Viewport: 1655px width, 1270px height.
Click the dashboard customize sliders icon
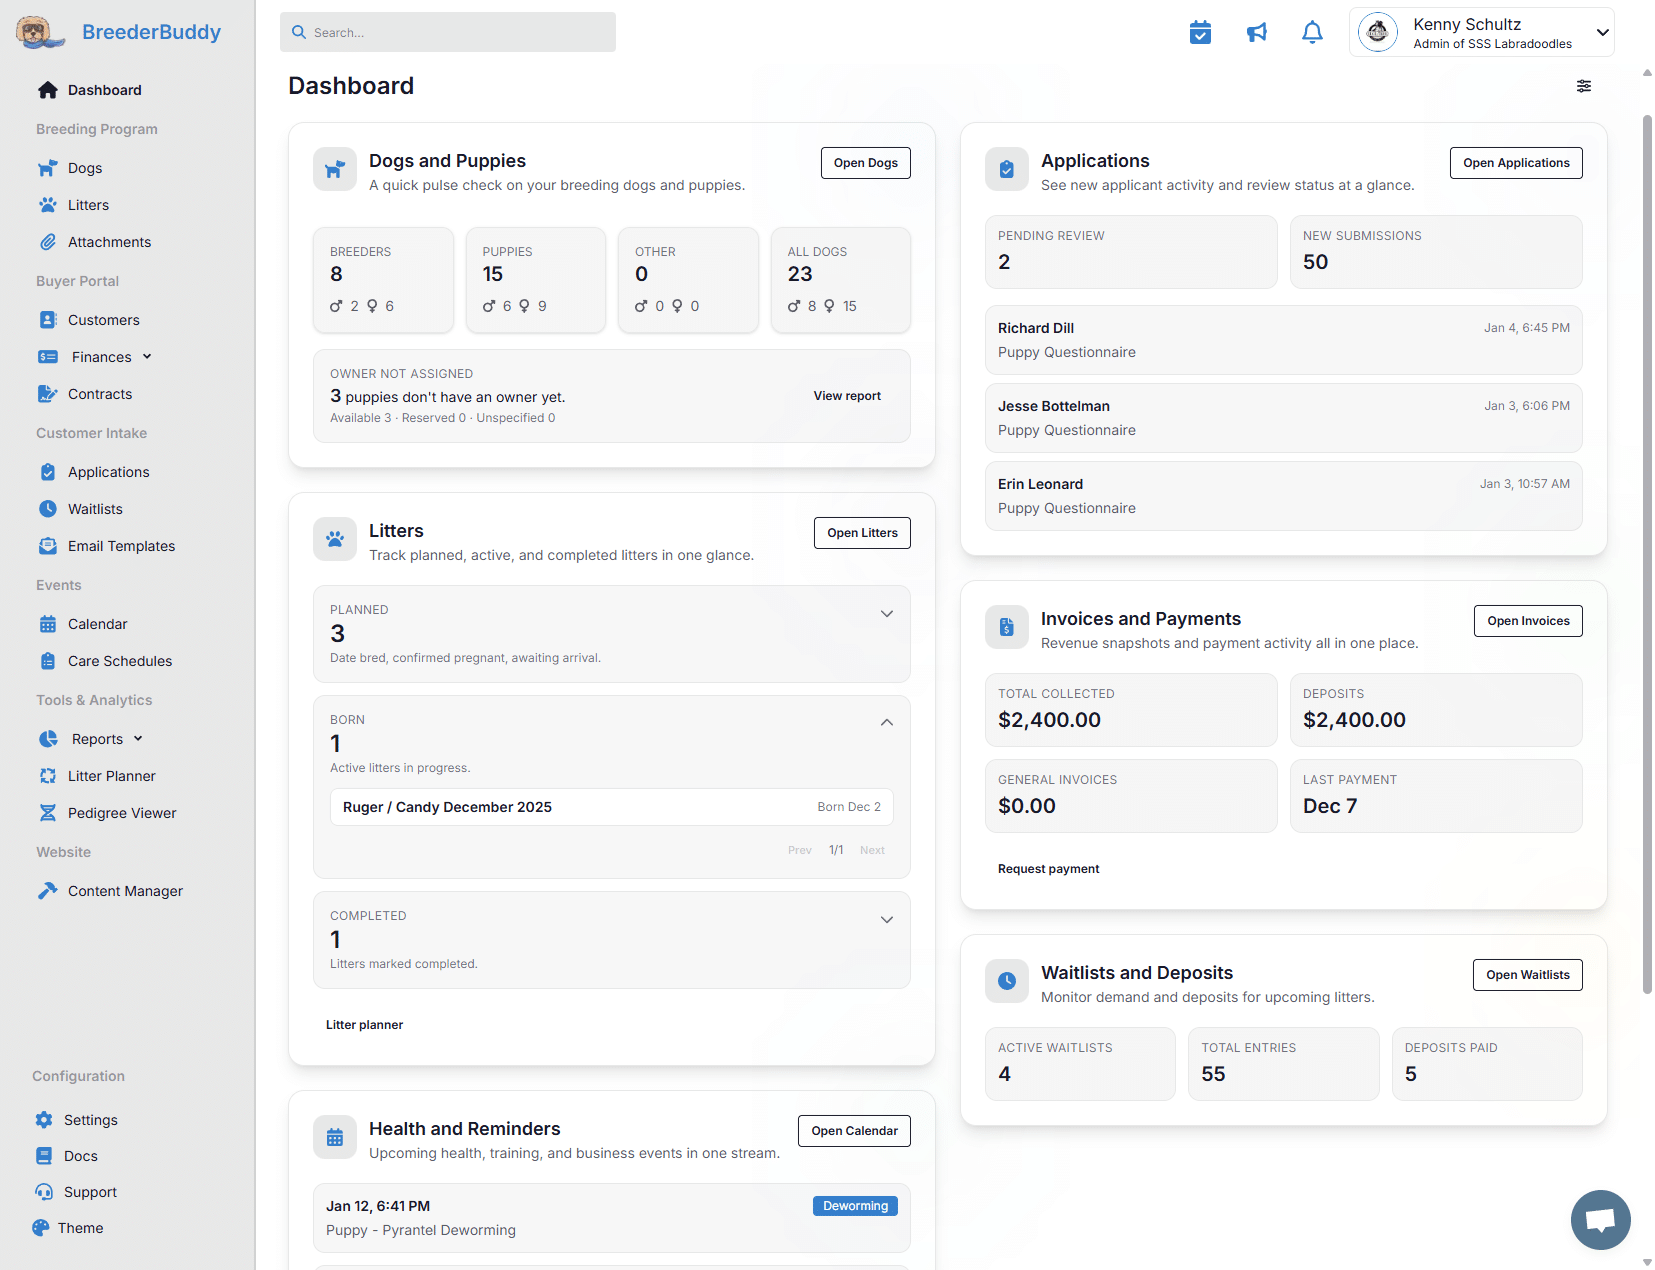(1584, 86)
